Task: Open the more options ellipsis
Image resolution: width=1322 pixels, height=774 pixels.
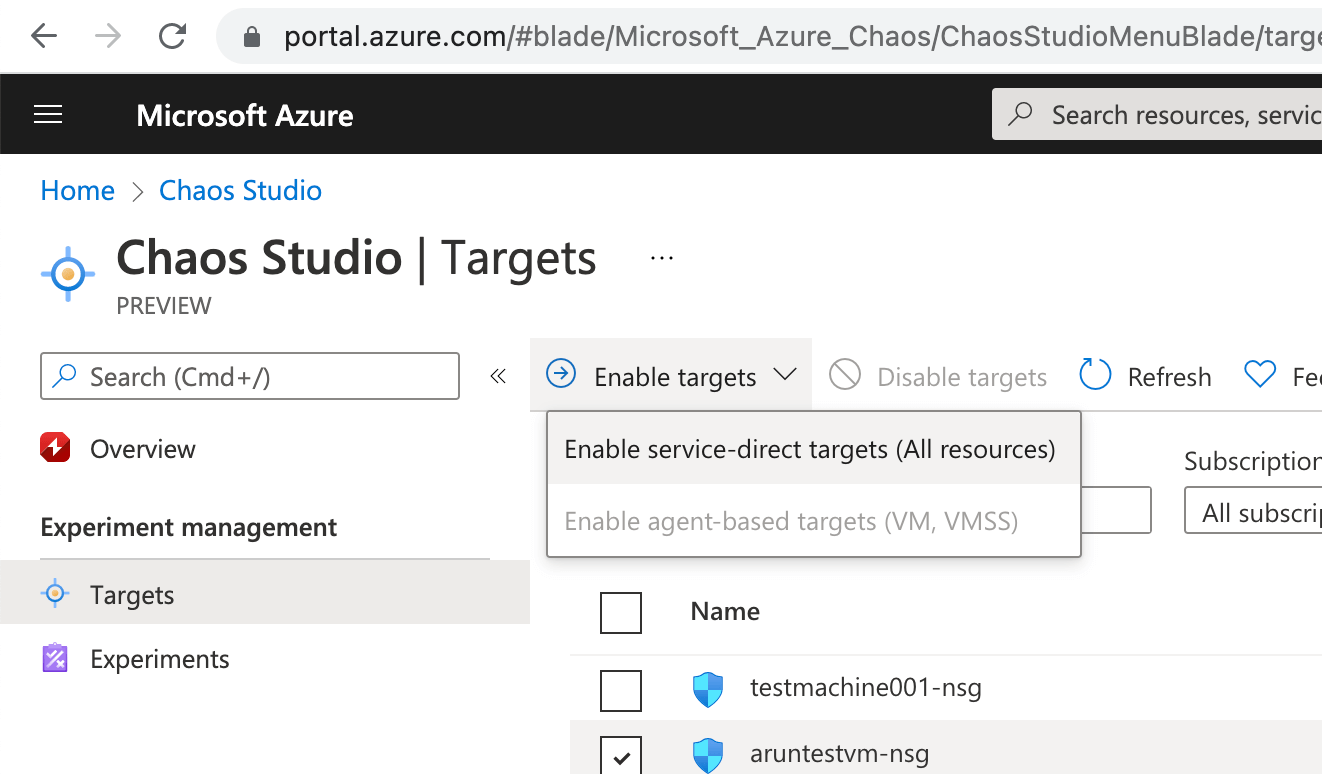Action: pyautogui.click(x=662, y=258)
